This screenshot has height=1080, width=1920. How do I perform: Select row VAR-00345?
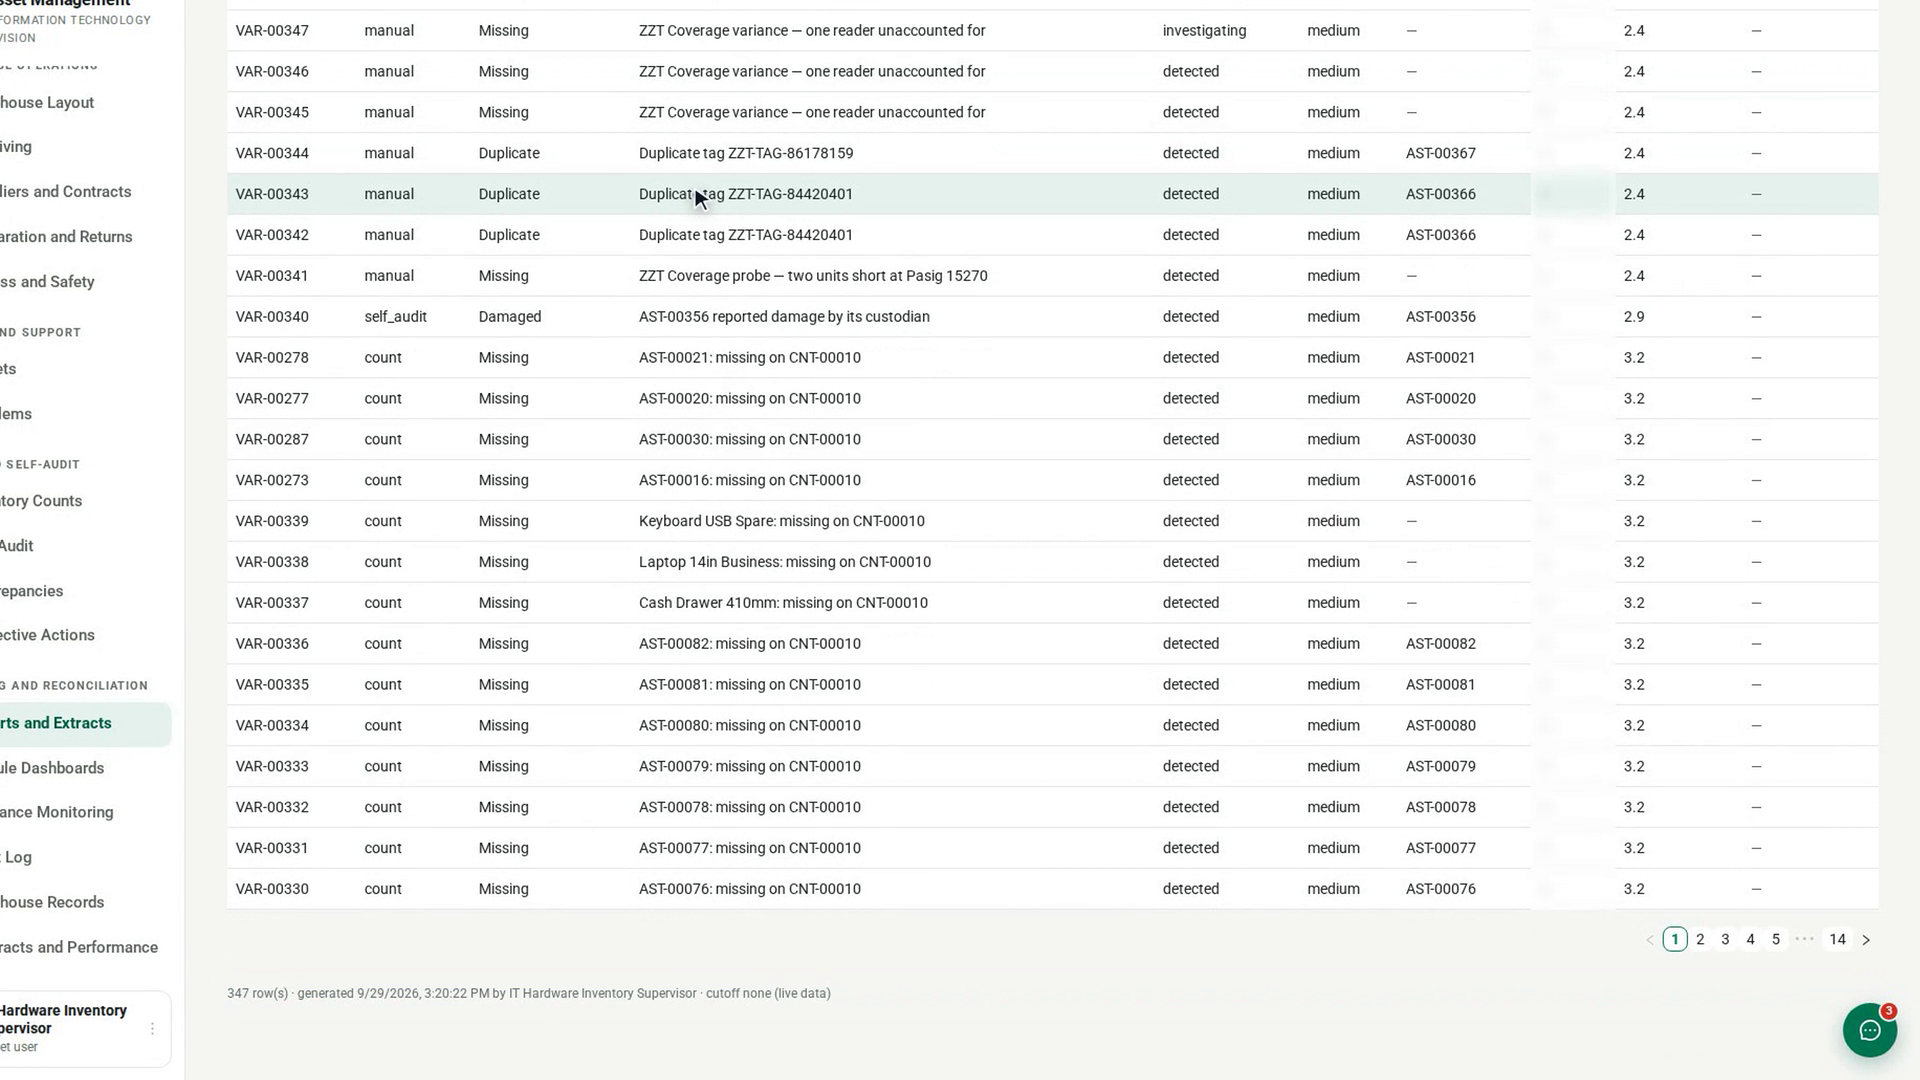(1052, 113)
